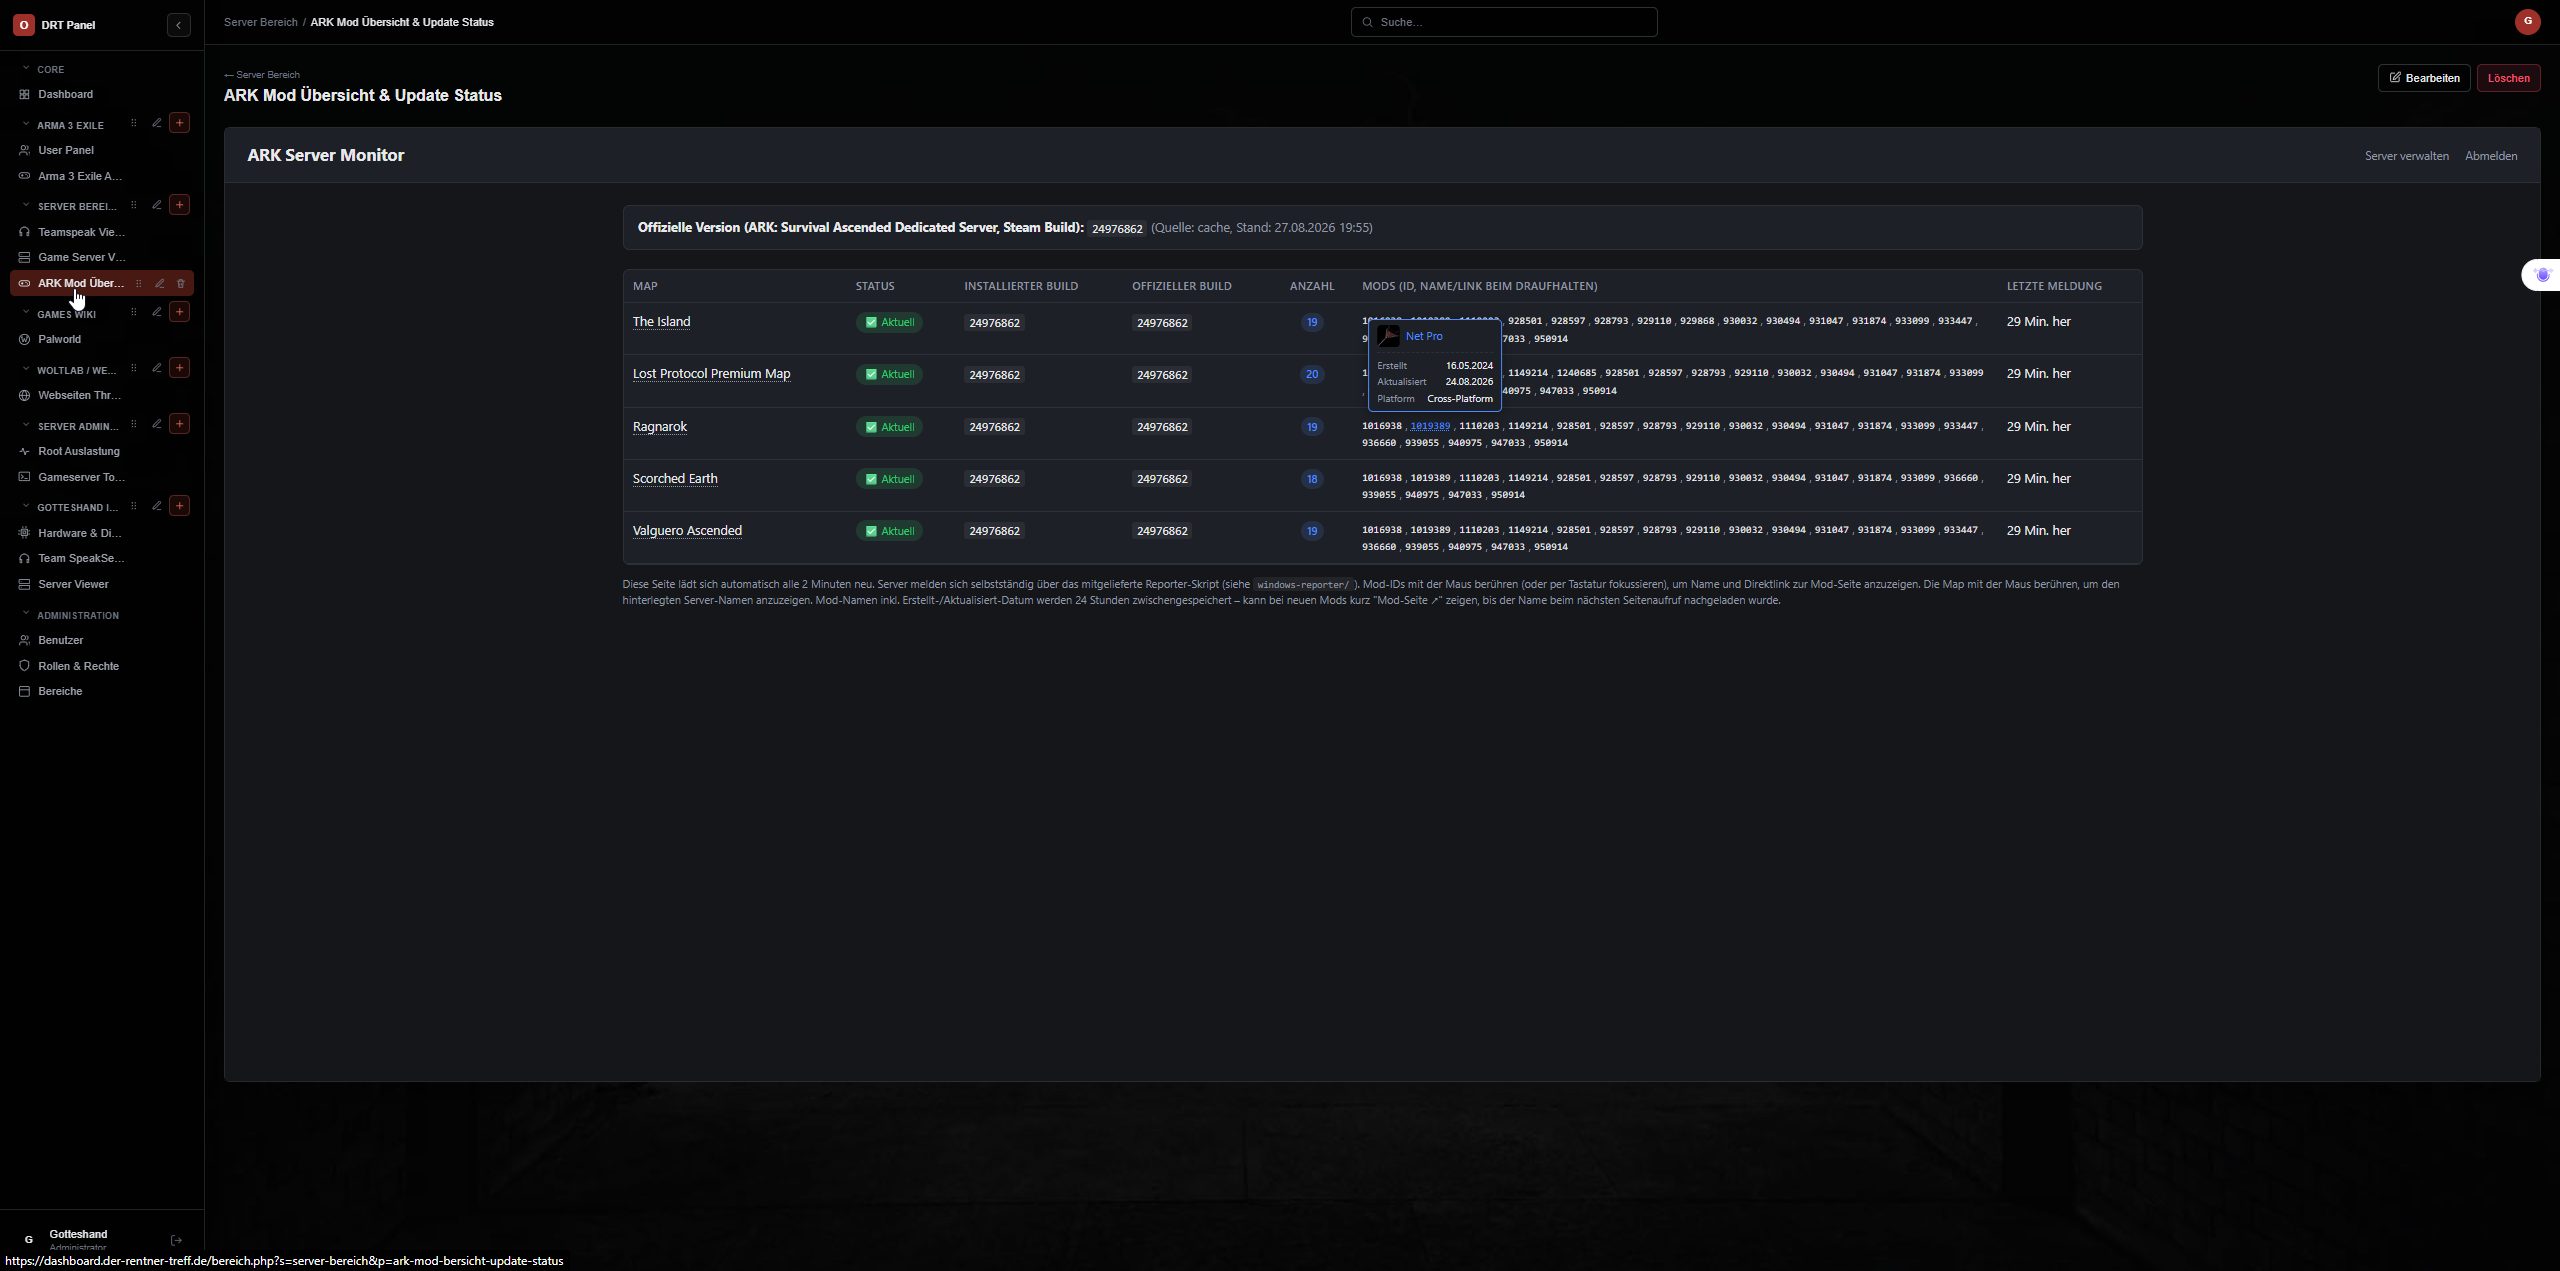
Task: Click the floating purple assistant icon at right edge
Action: 2543,275
